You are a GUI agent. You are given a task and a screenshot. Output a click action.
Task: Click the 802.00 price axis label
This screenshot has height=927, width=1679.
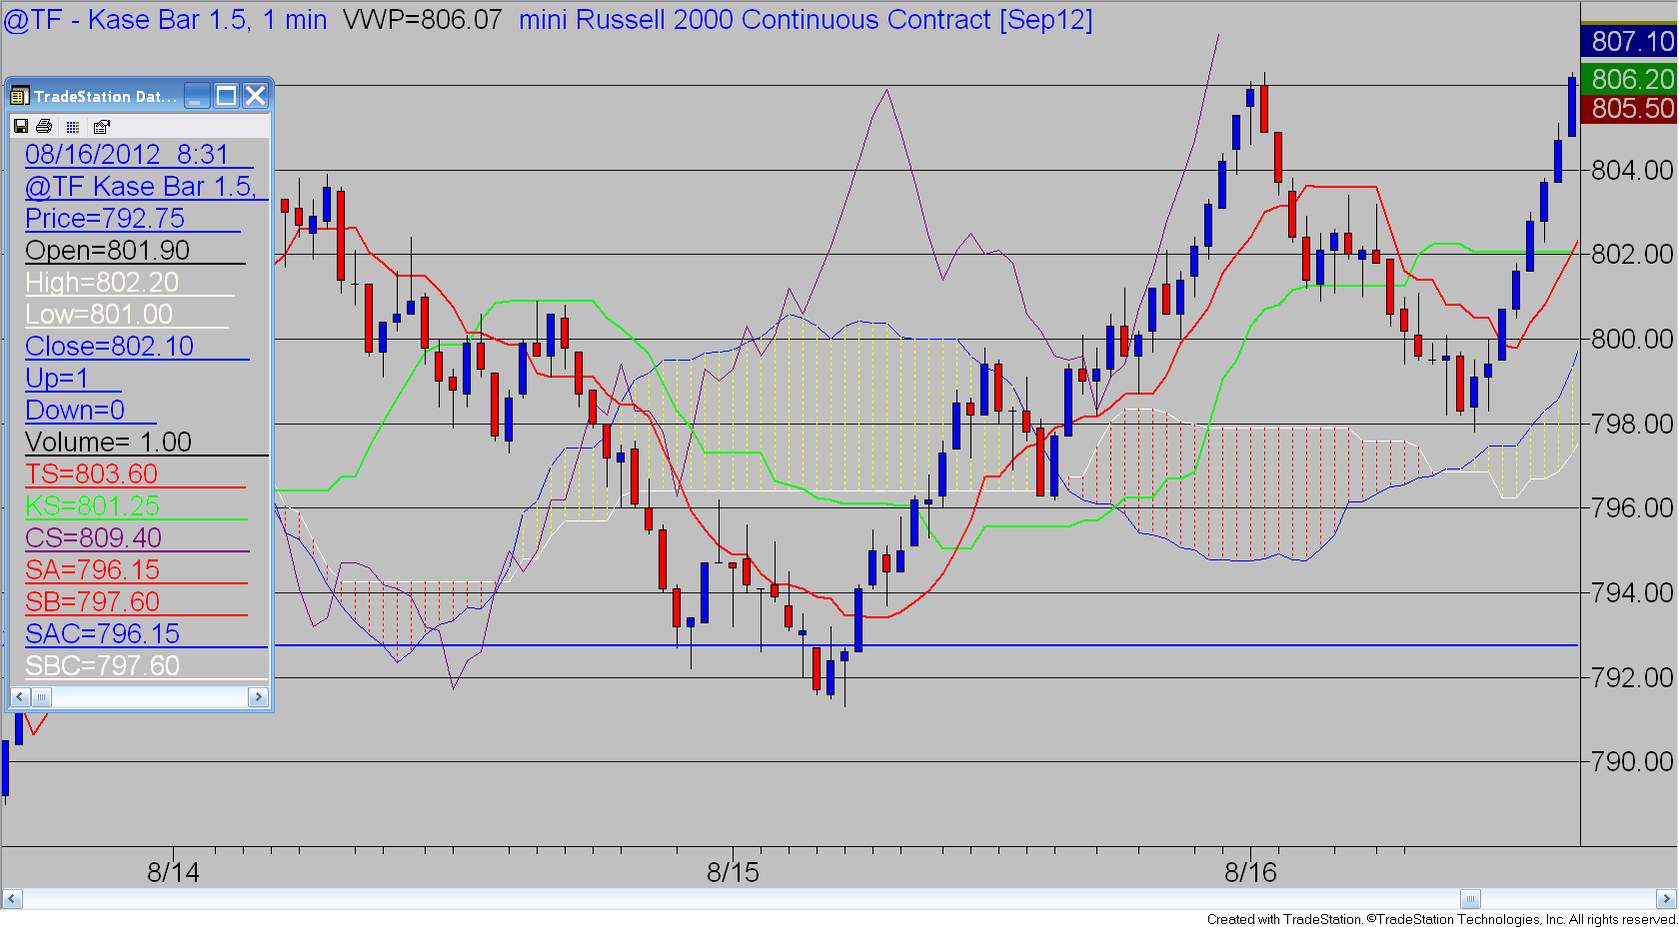coord(1633,254)
